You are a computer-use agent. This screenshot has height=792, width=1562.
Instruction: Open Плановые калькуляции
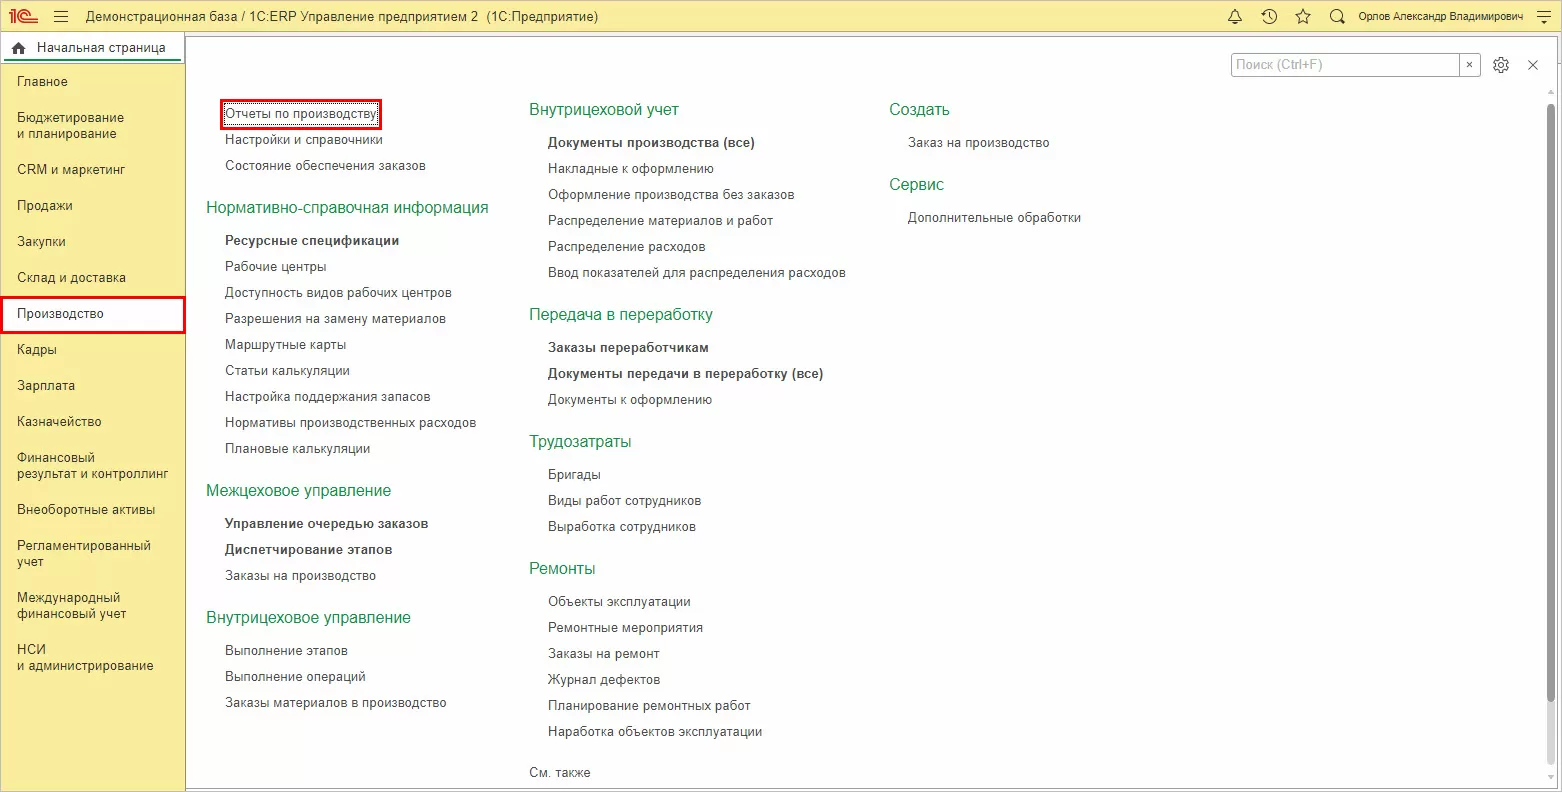tap(298, 449)
